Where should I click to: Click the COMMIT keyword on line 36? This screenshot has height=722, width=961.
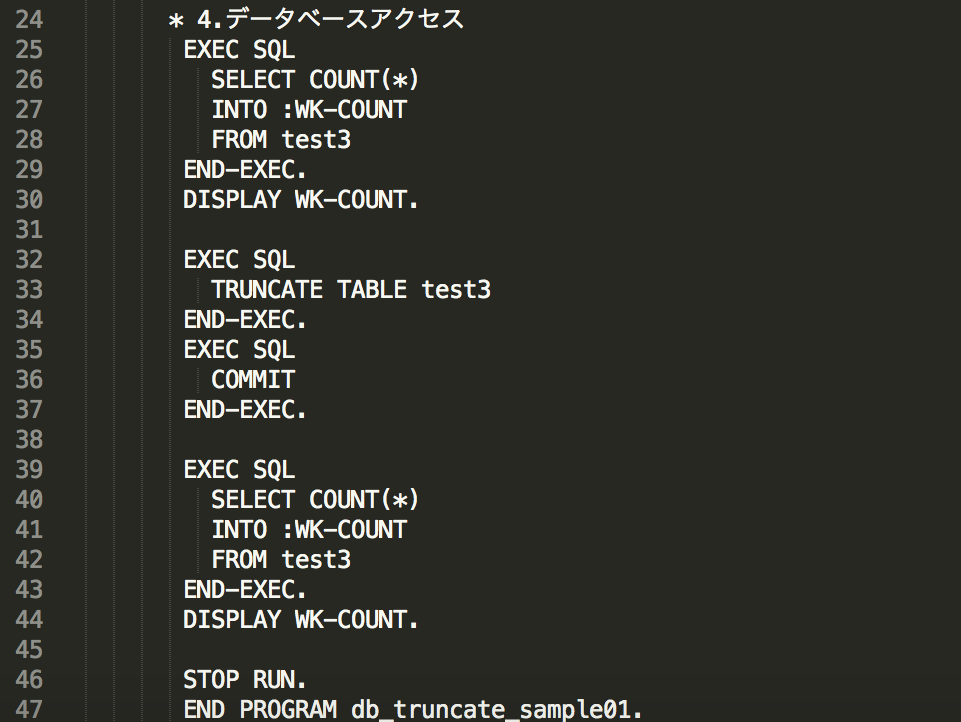tap(253, 380)
